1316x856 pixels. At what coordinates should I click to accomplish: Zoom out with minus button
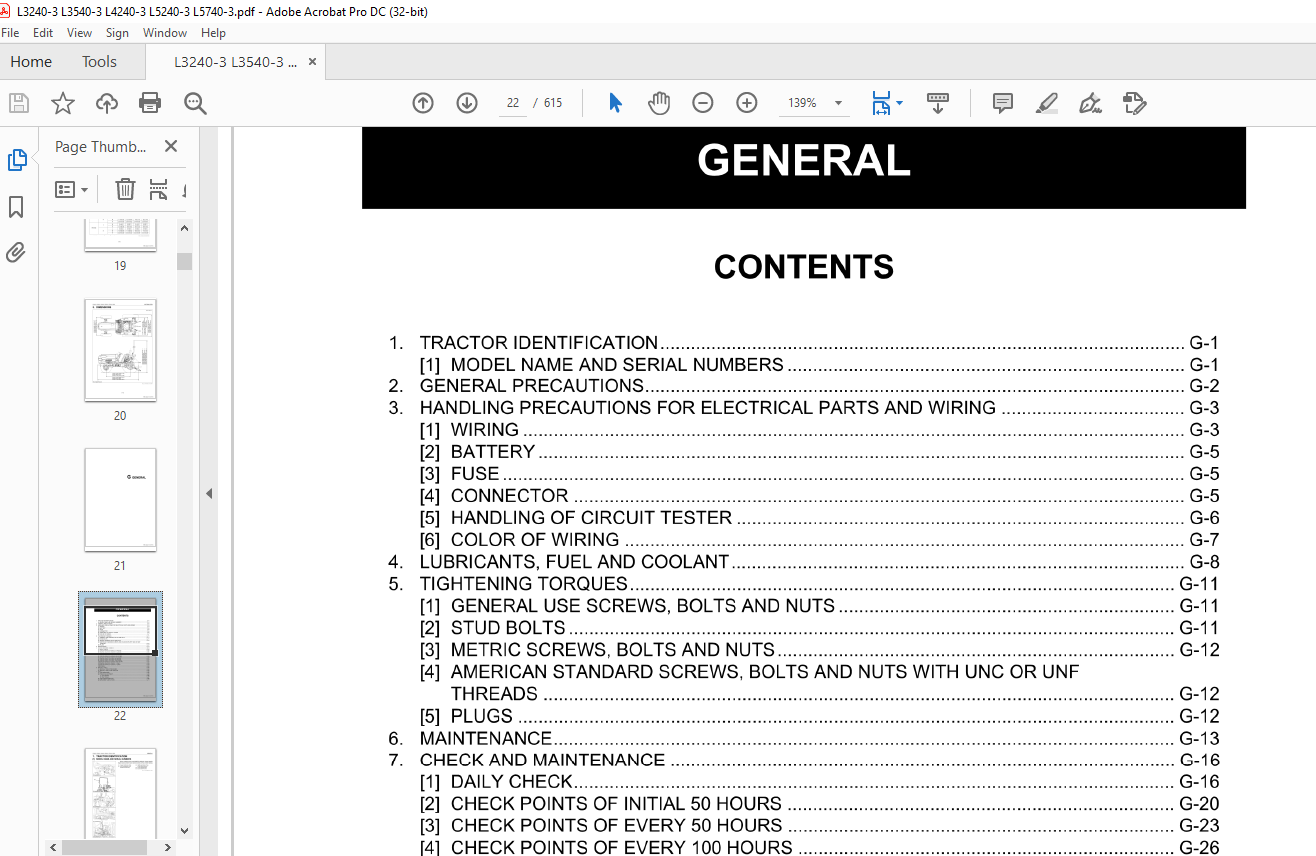[x=703, y=103]
